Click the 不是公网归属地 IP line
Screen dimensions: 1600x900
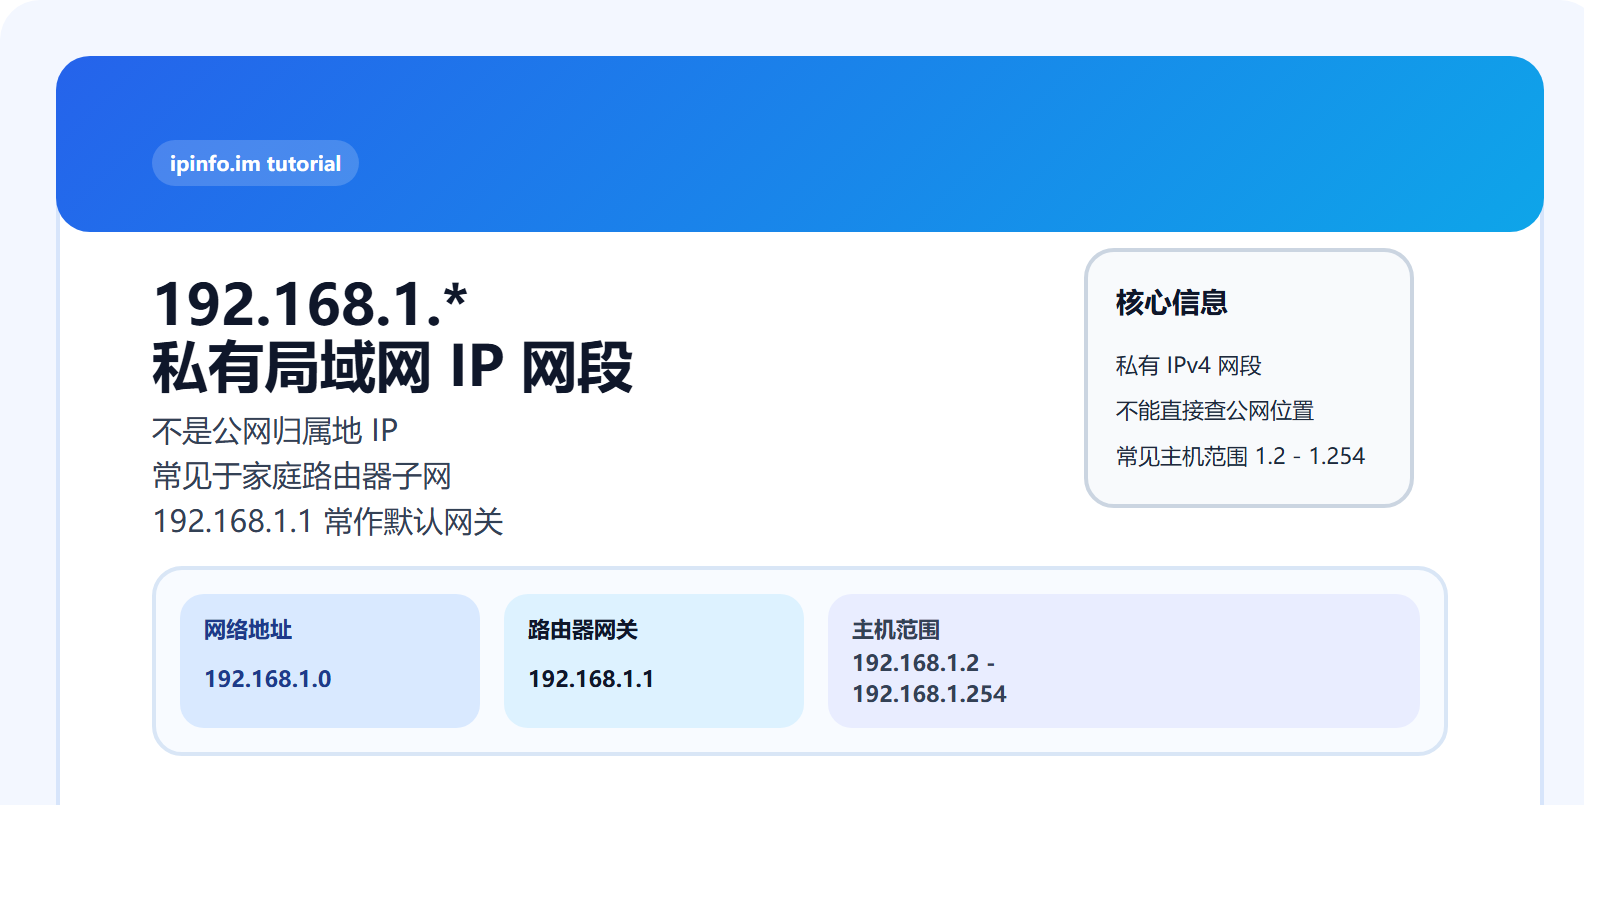[275, 431]
